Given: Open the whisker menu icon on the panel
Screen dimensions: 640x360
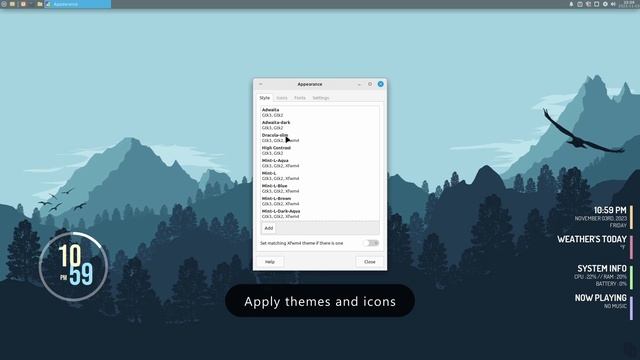Looking at the screenshot, I should click(4, 4).
